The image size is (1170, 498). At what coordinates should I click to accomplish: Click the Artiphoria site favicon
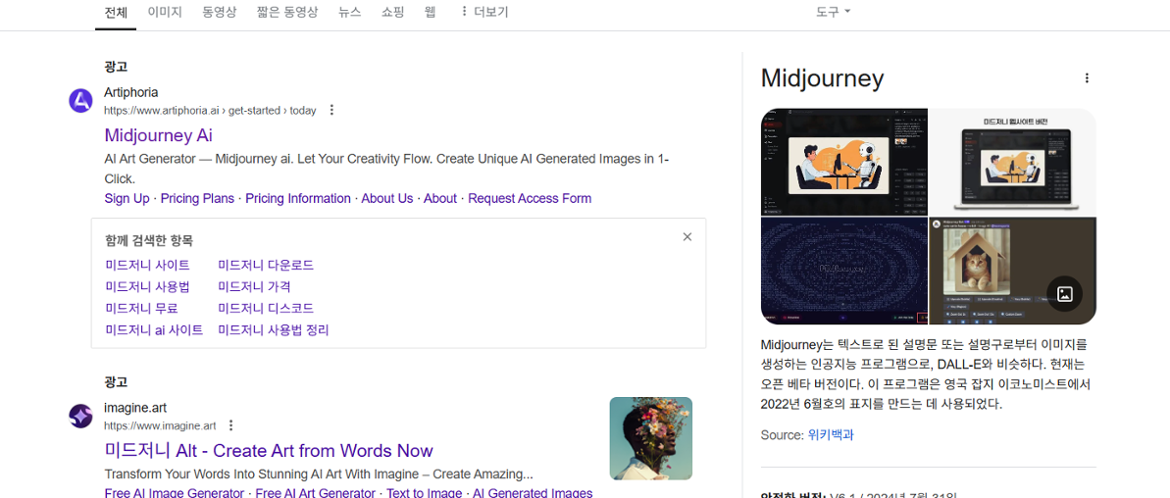(x=81, y=101)
